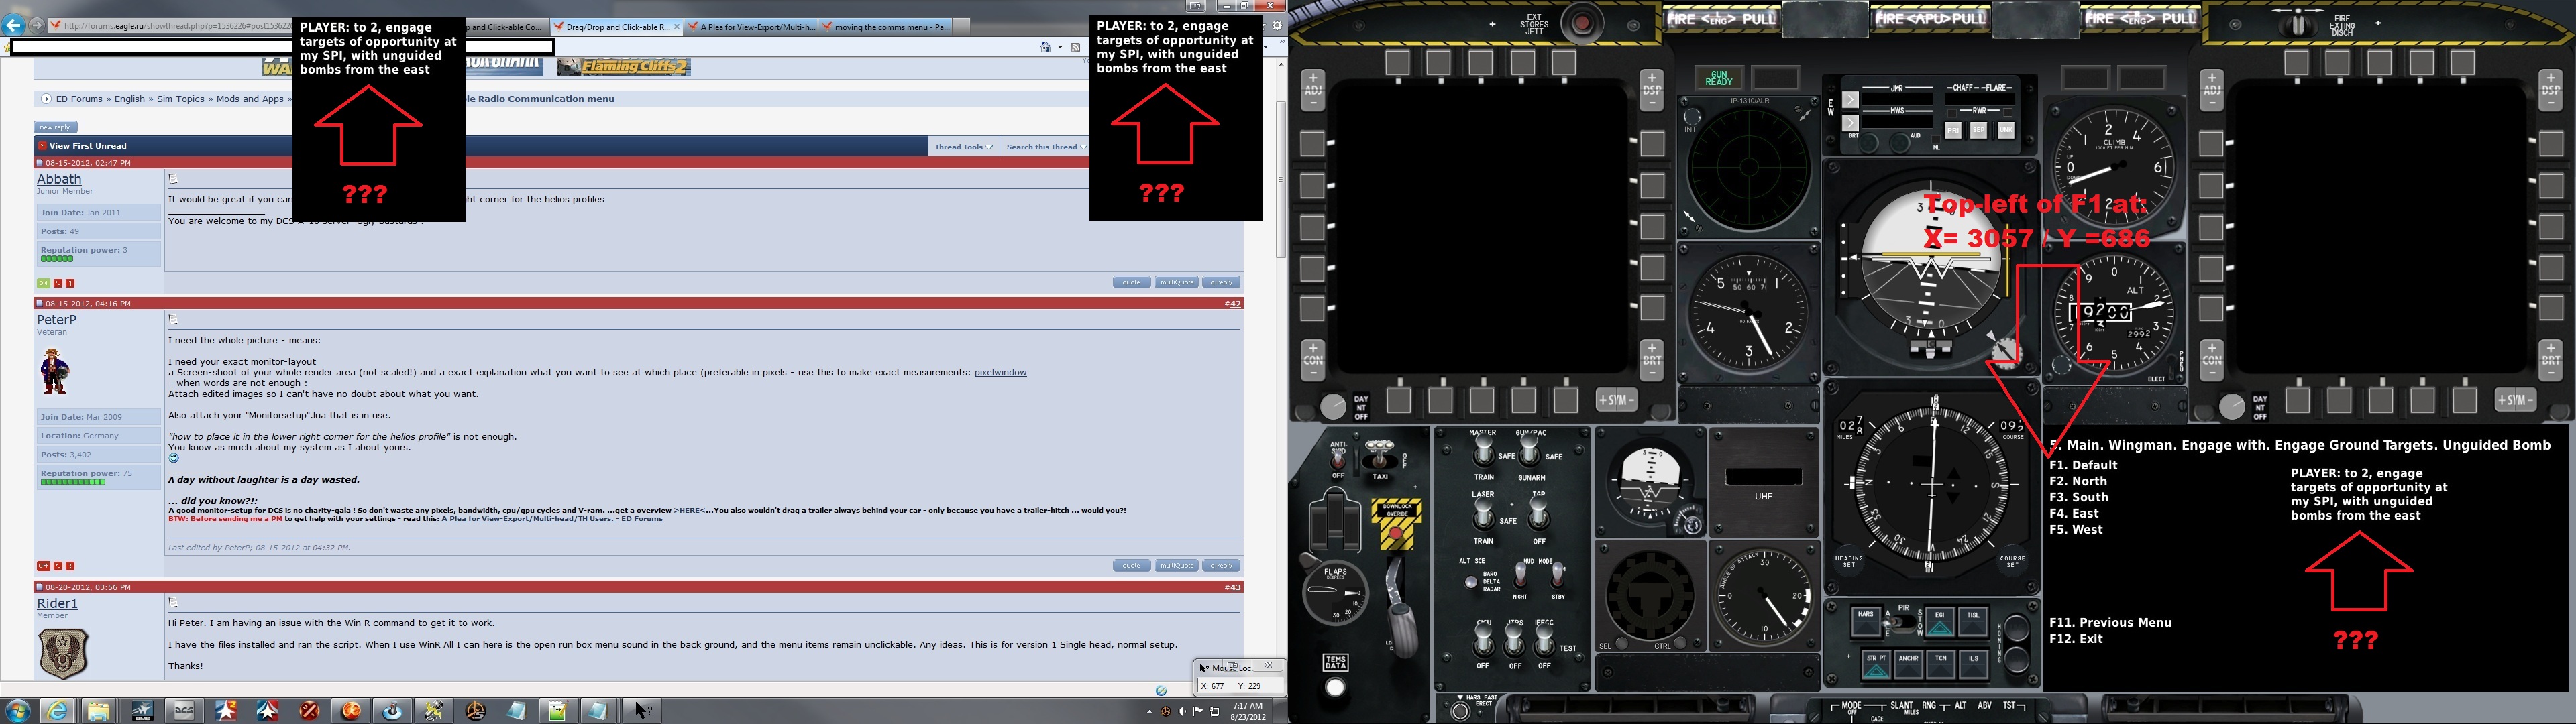Switch to 'A Plea for View-Export' browser tab
Viewport: 2576px width, 724px height.
[x=752, y=27]
